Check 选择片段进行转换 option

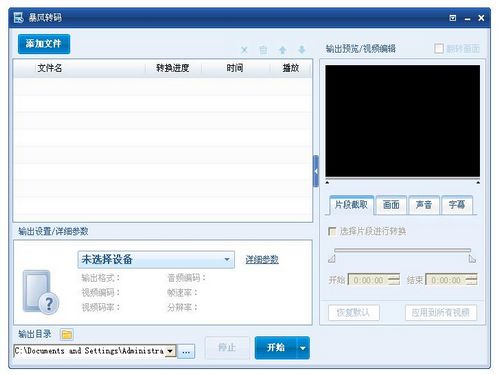[x=332, y=231]
